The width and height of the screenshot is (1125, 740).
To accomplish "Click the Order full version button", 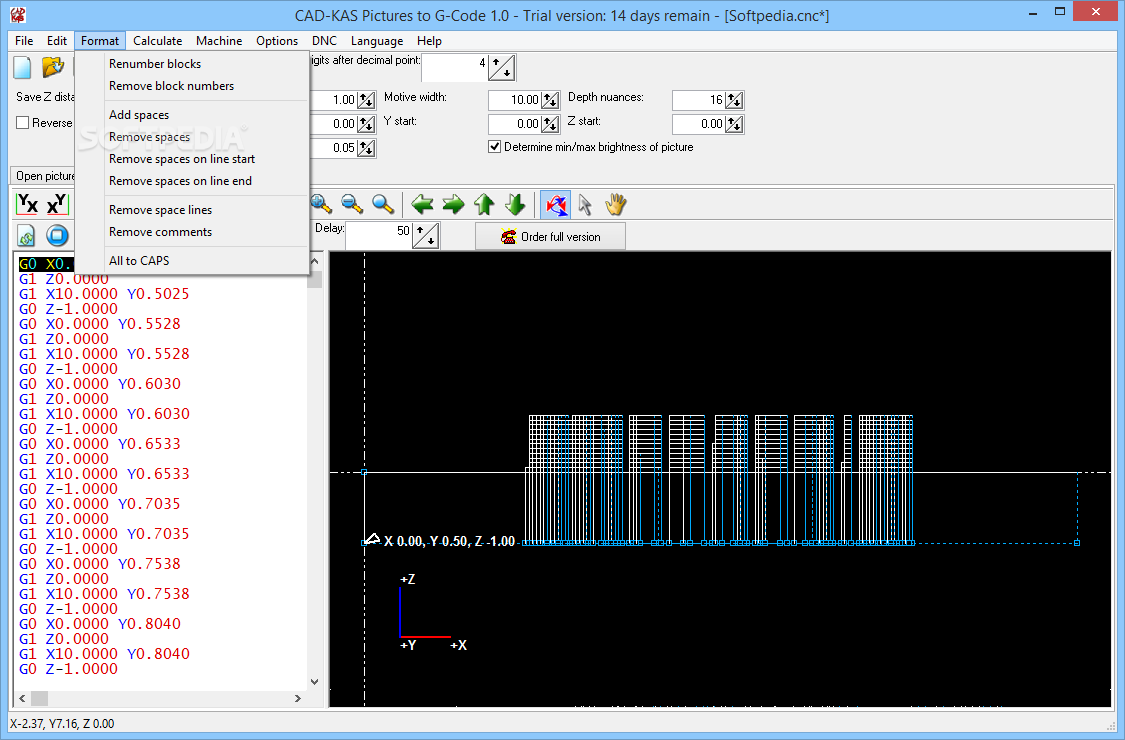I will [x=550, y=236].
